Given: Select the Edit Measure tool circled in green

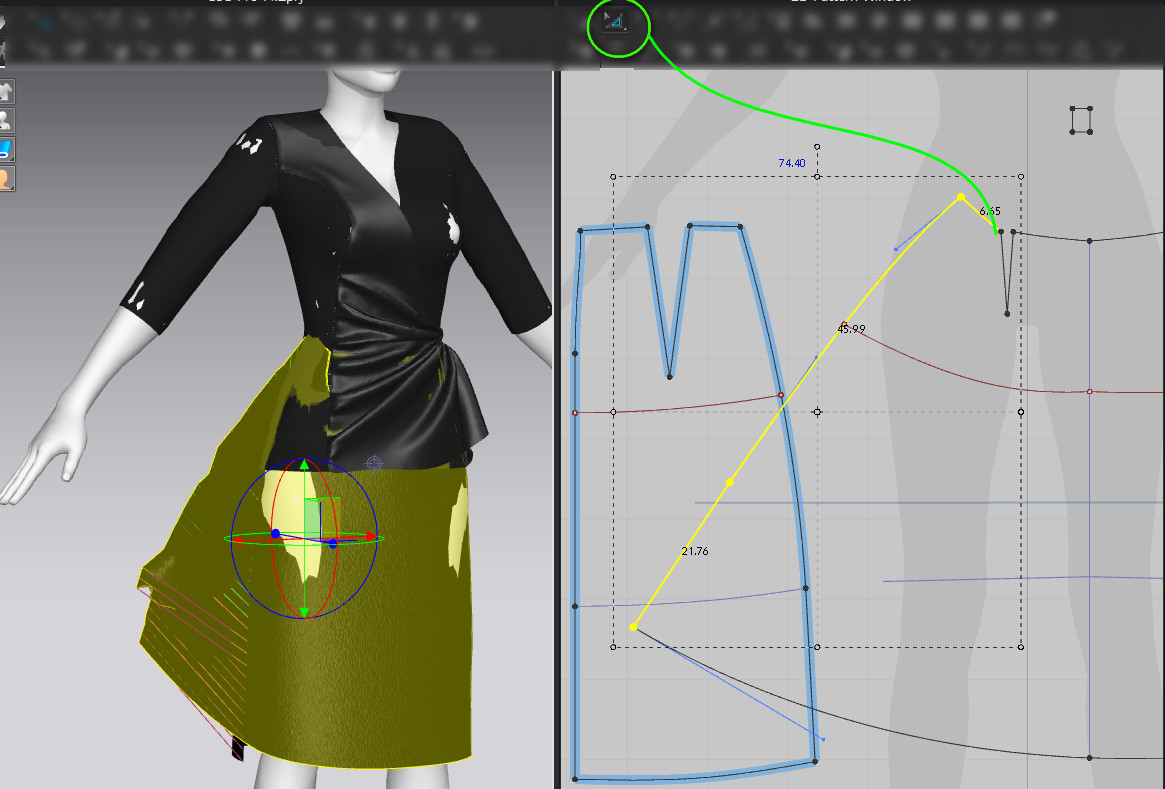Looking at the screenshot, I should click(x=616, y=22).
